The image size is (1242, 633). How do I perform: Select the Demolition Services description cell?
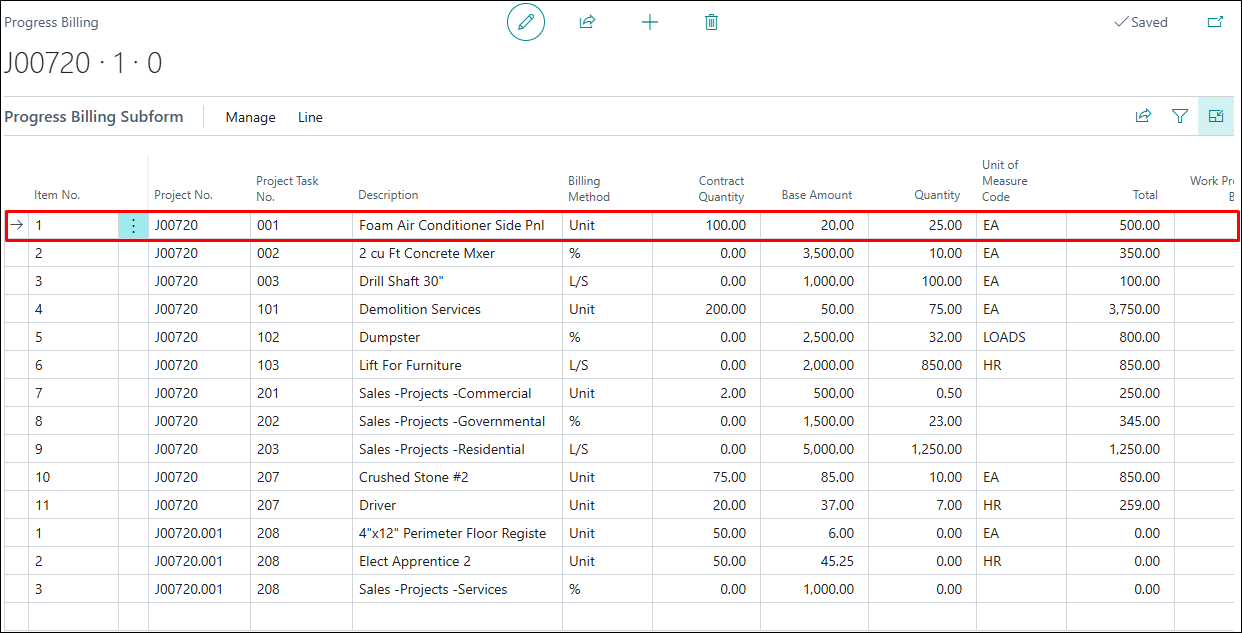point(420,310)
